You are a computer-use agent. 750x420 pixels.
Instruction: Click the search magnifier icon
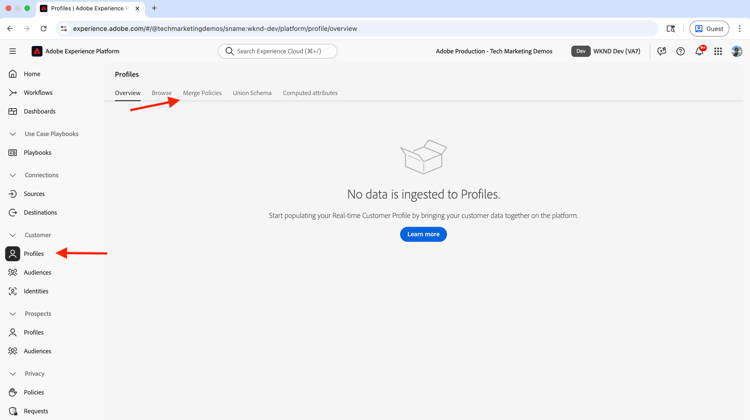230,51
